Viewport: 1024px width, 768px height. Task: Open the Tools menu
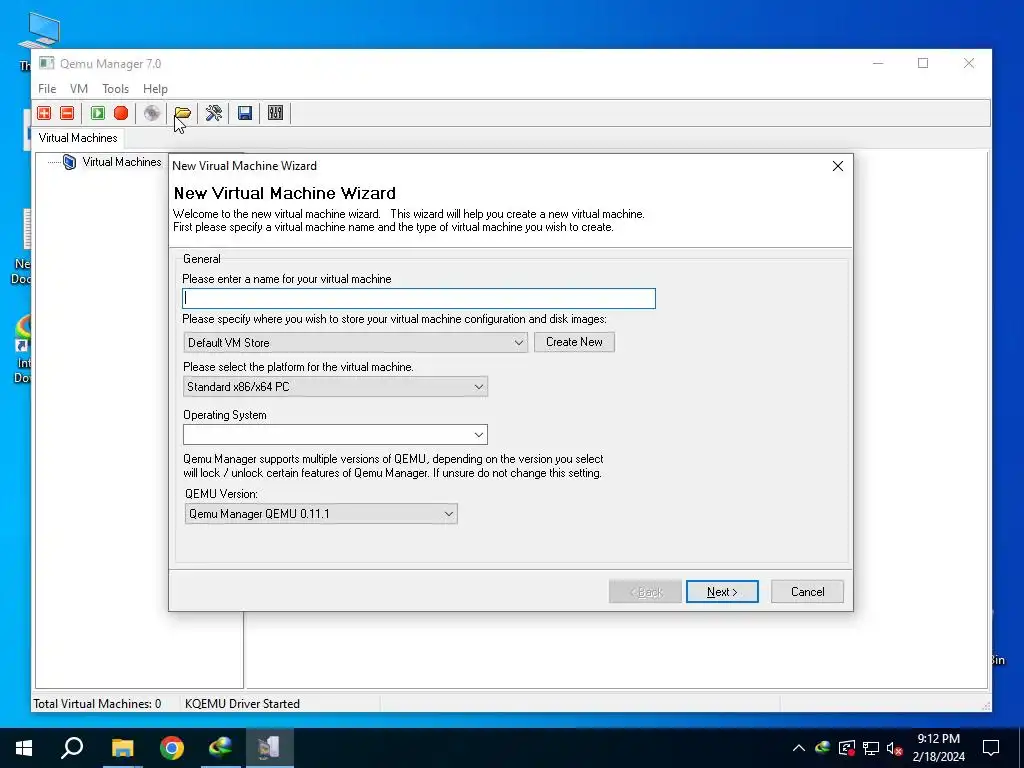tap(116, 89)
